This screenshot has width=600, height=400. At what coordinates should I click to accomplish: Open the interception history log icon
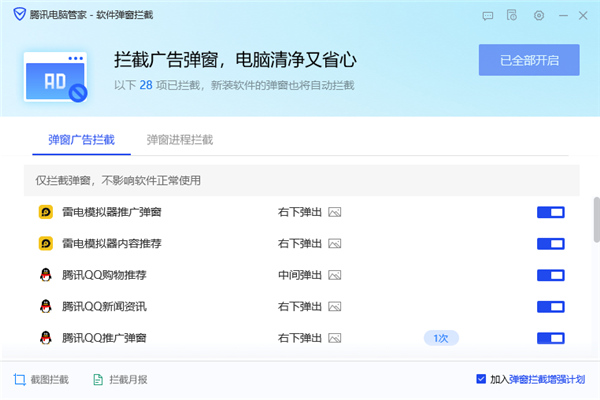point(512,16)
